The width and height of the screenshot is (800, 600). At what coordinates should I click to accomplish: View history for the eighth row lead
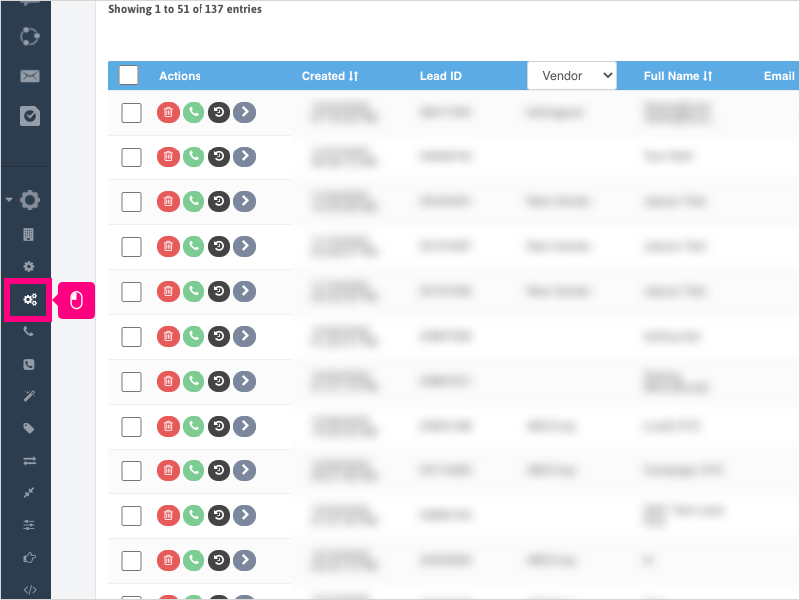(x=219, y=426)
